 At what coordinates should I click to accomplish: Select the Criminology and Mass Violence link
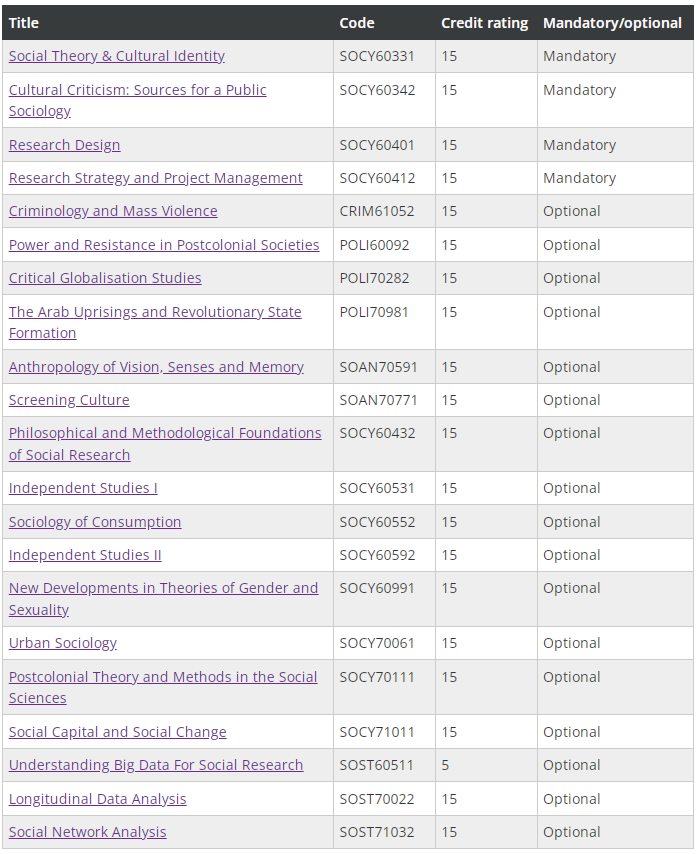click(x=113, y=211)
